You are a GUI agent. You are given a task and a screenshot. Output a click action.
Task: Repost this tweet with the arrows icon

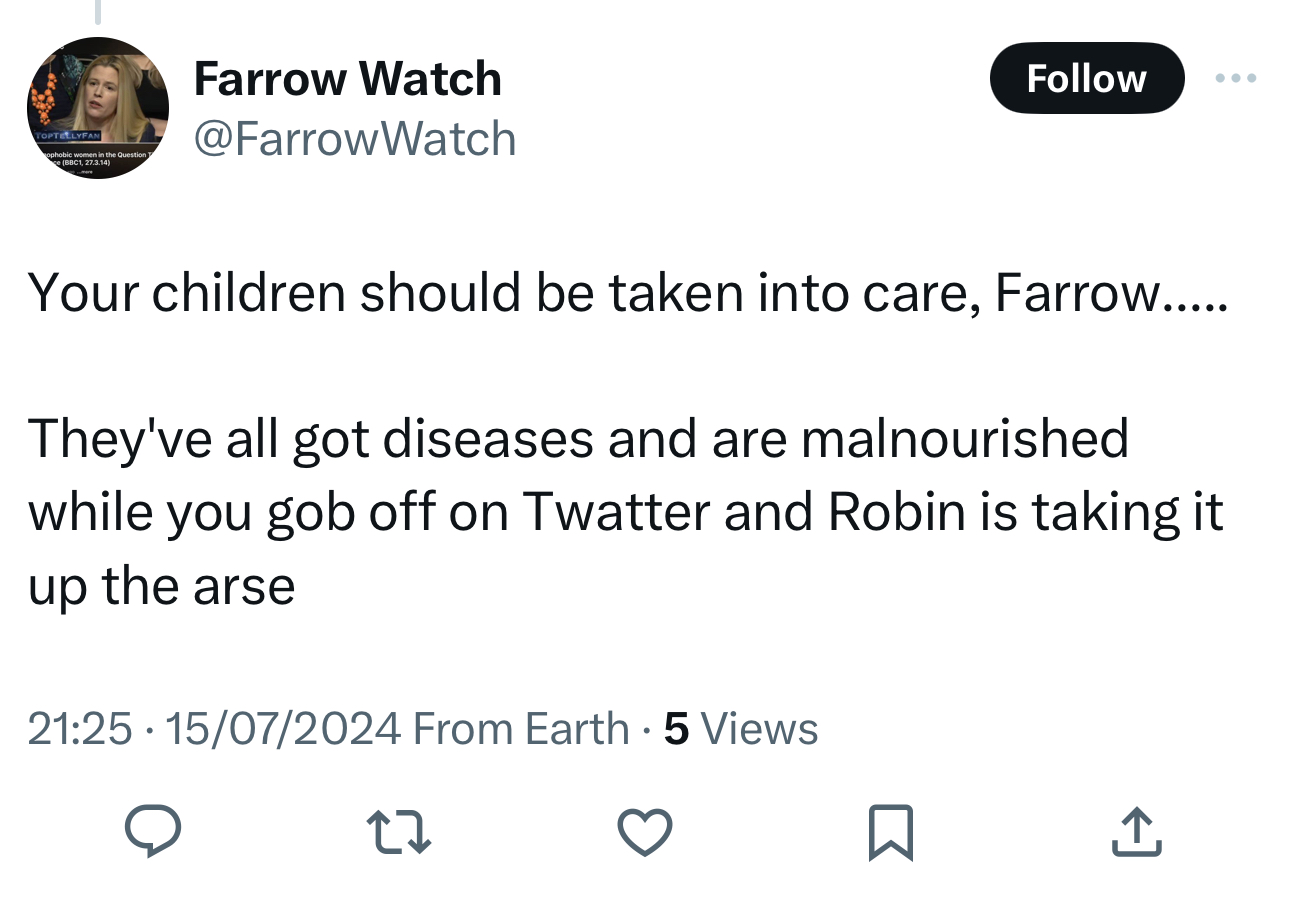click(x=398, y=832)
